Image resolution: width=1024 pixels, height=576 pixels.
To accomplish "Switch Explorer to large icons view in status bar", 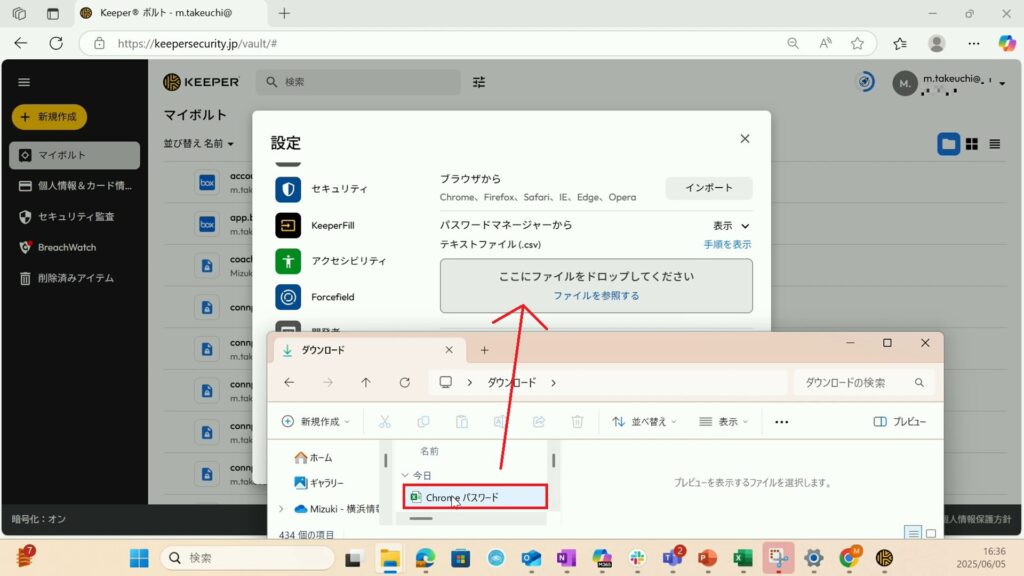I will tap(931, 534).
